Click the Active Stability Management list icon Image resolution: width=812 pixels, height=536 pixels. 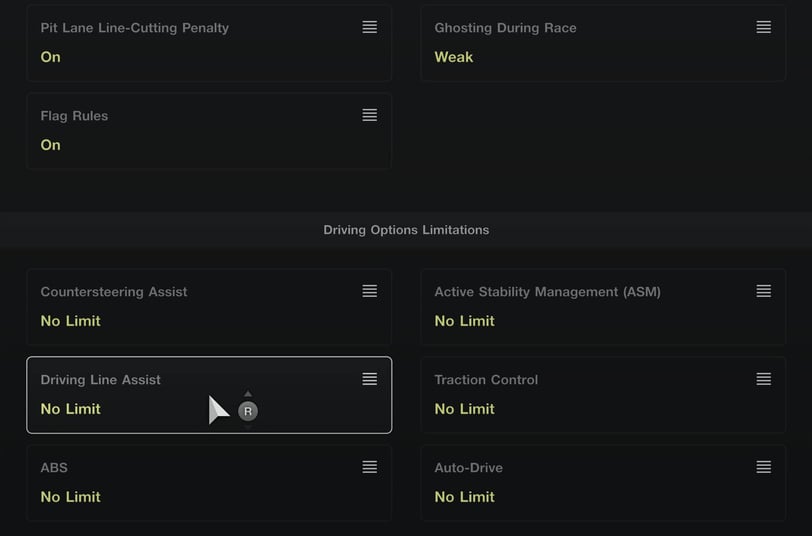[763, 291]
